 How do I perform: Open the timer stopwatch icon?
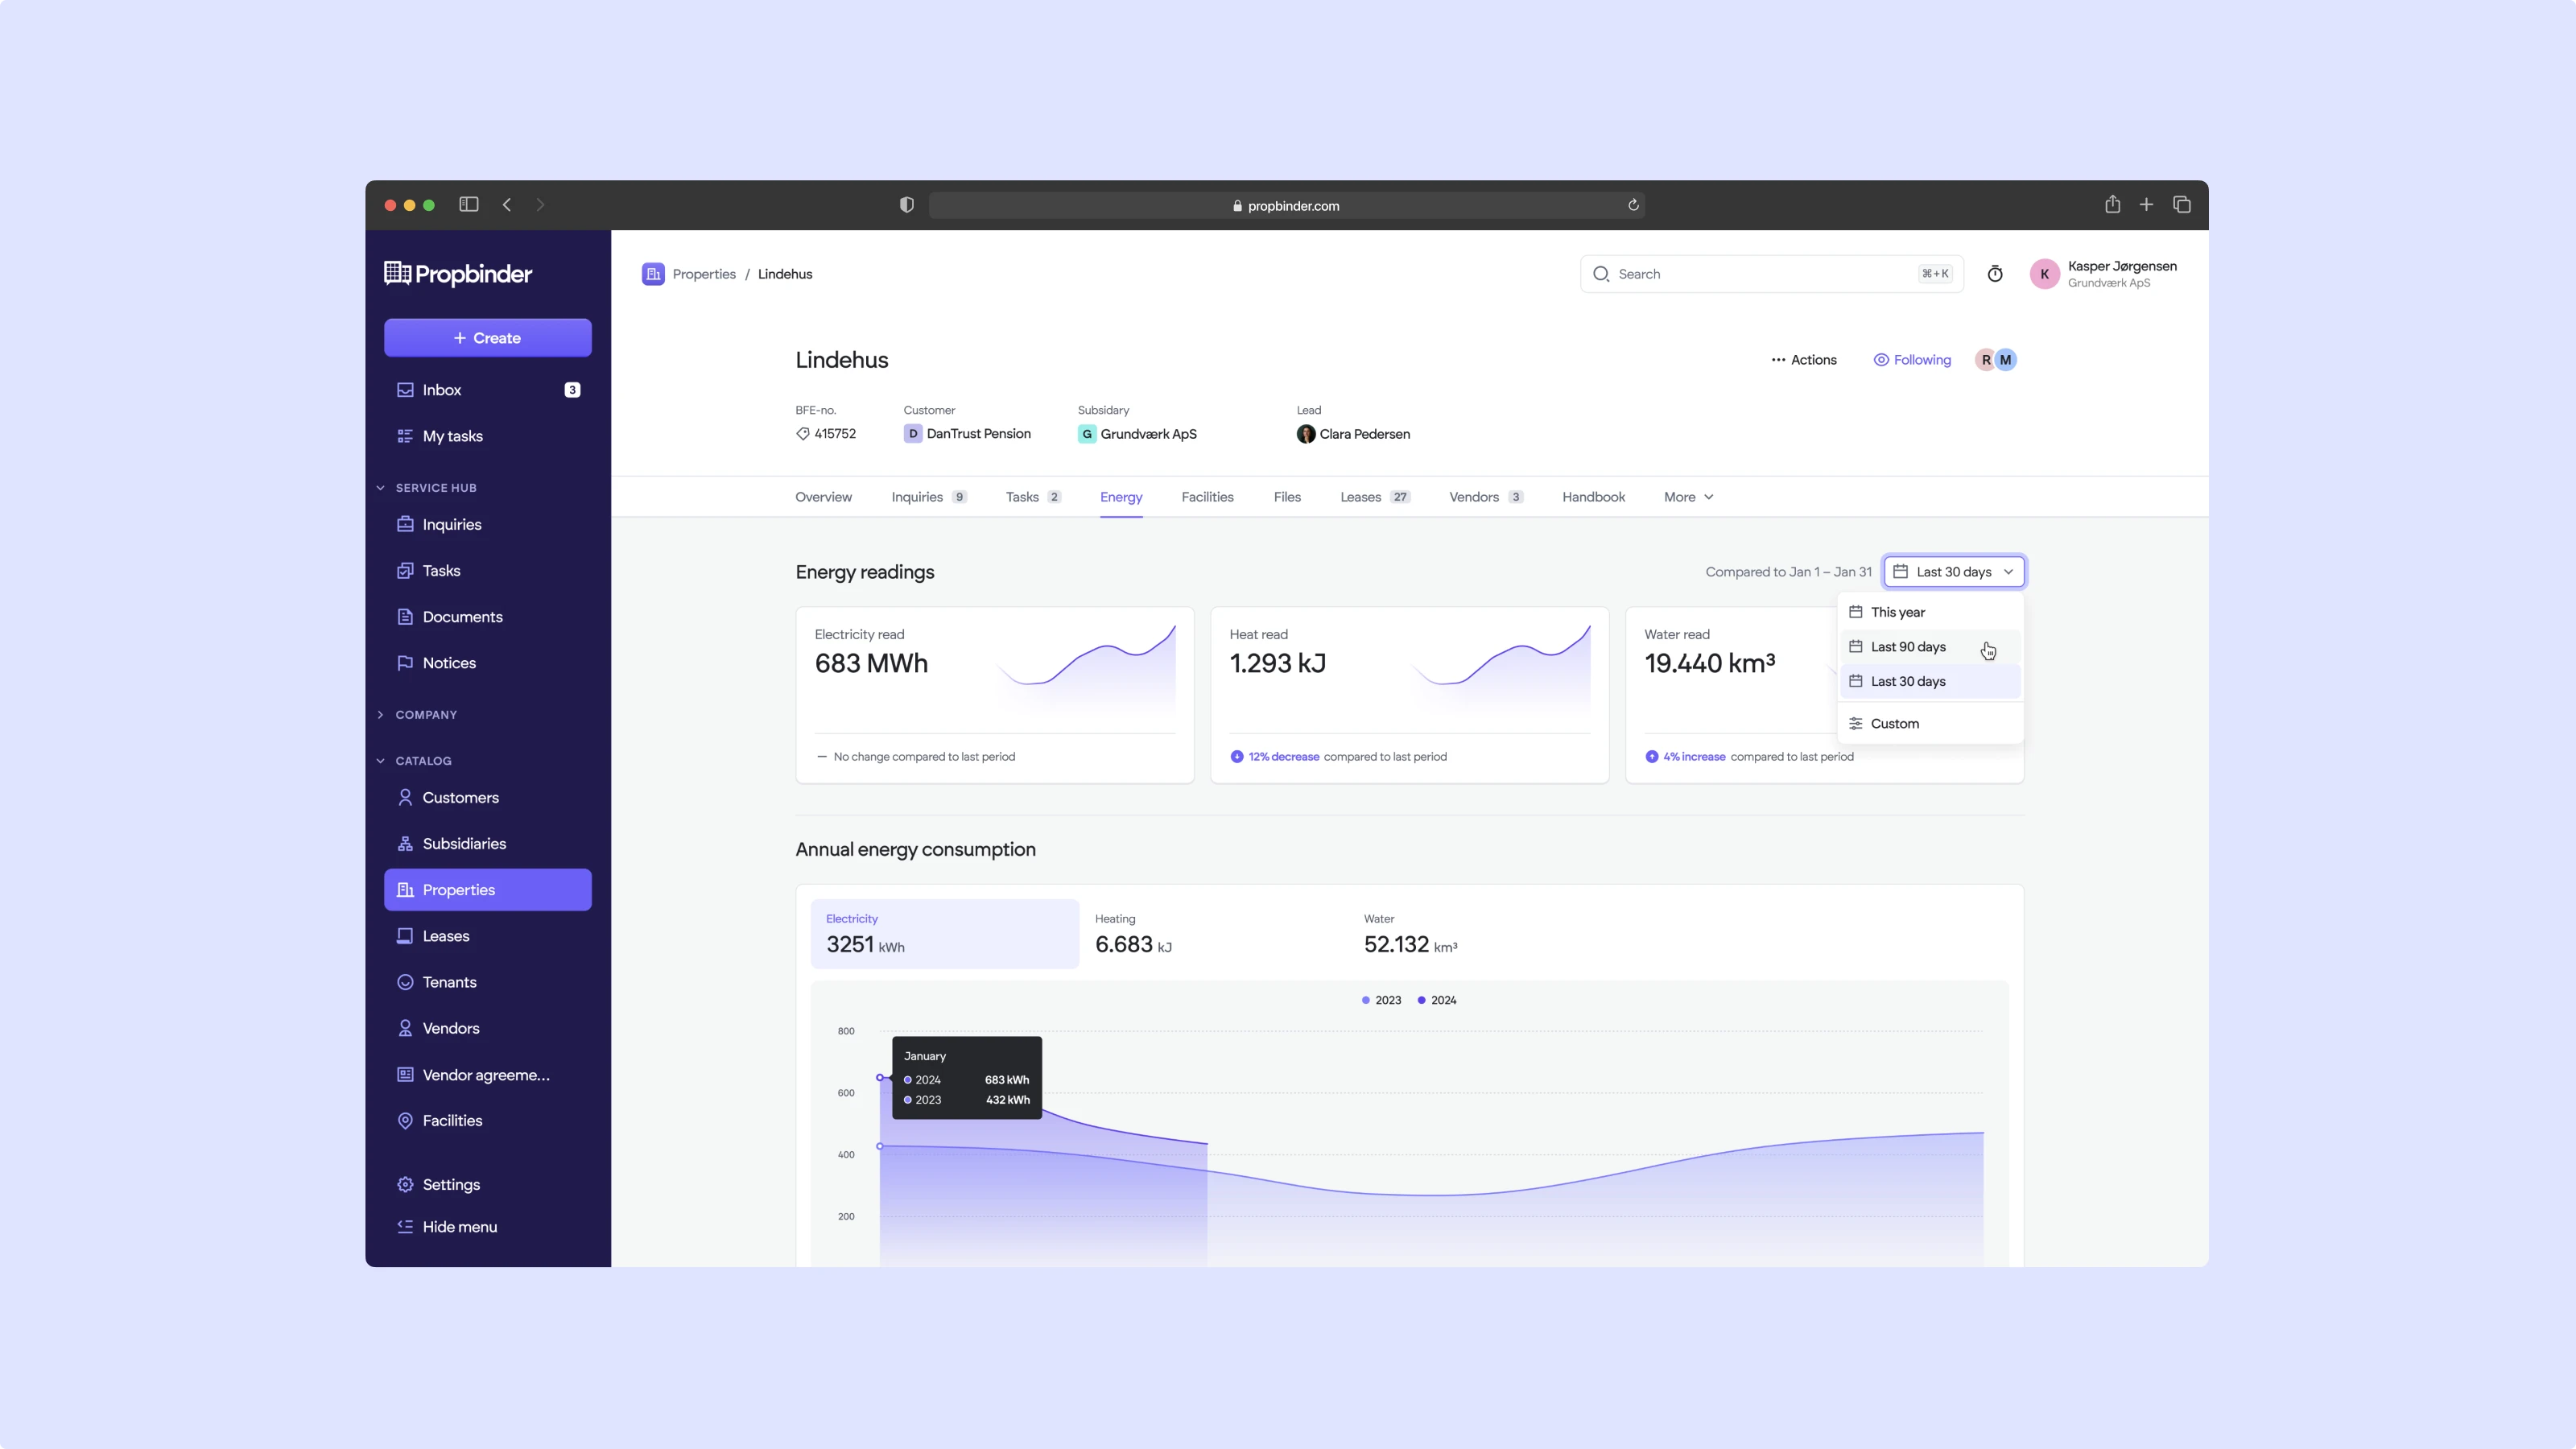click(x=1994, y=274)
